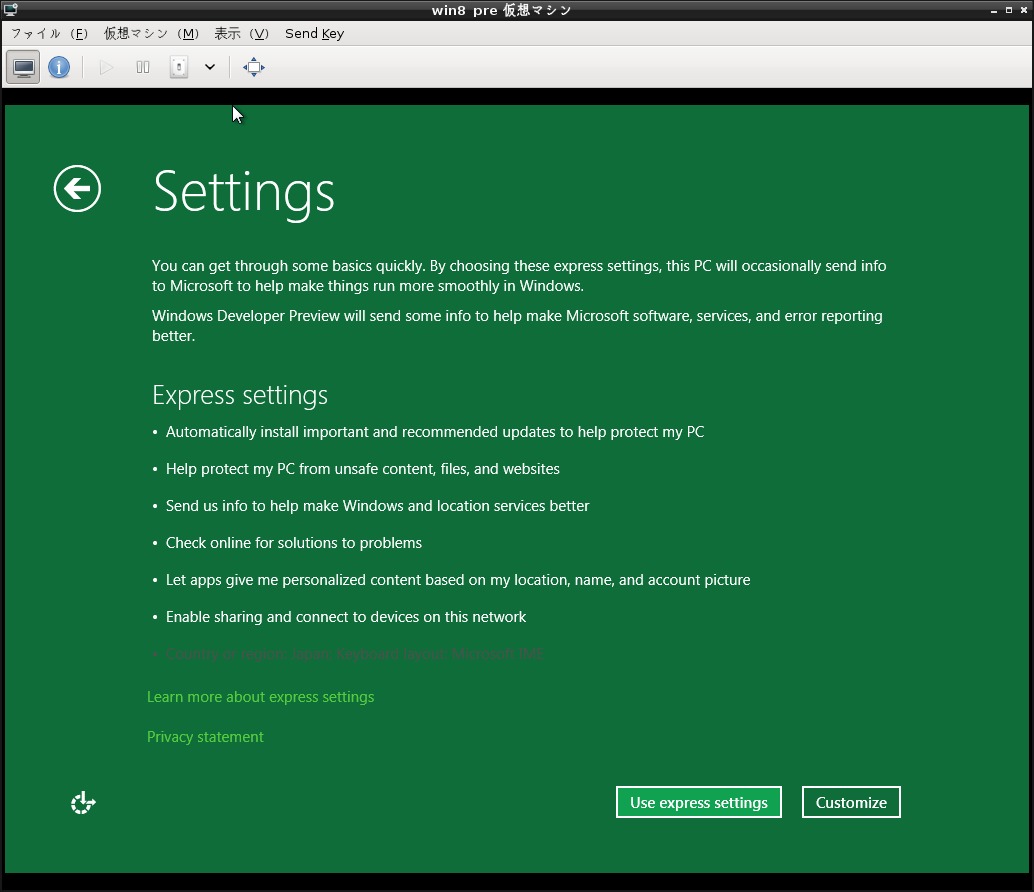This screenshot has height=892, width=1034.
Task: Click the "win8 pre 仮想マシン" window title
Action: (x=501, y=11)
